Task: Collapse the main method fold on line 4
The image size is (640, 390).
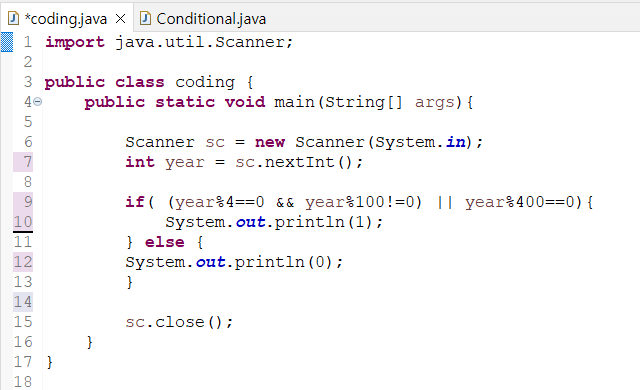Action: [38, 102]
